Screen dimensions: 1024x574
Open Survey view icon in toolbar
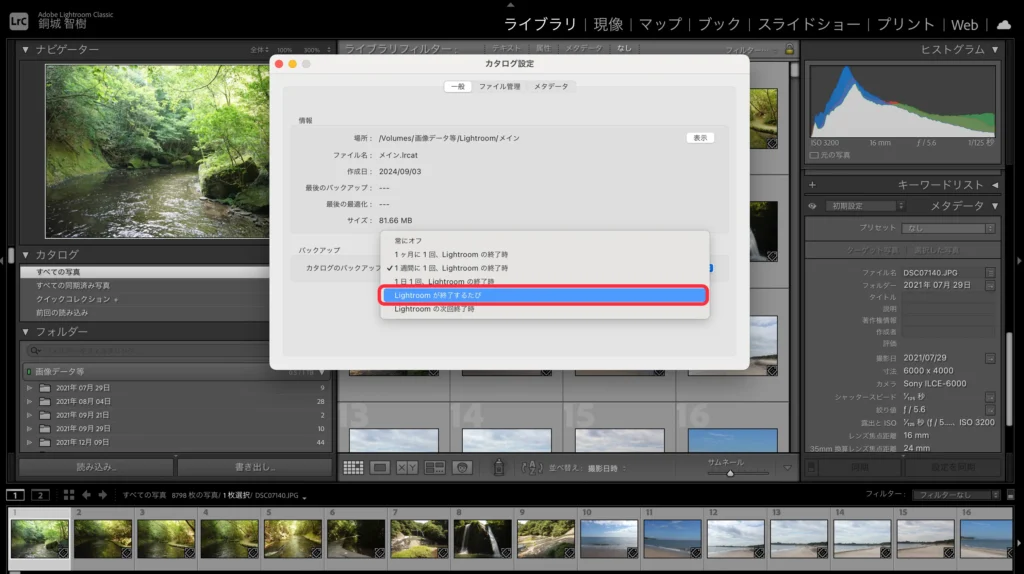(x=434, y=467)
